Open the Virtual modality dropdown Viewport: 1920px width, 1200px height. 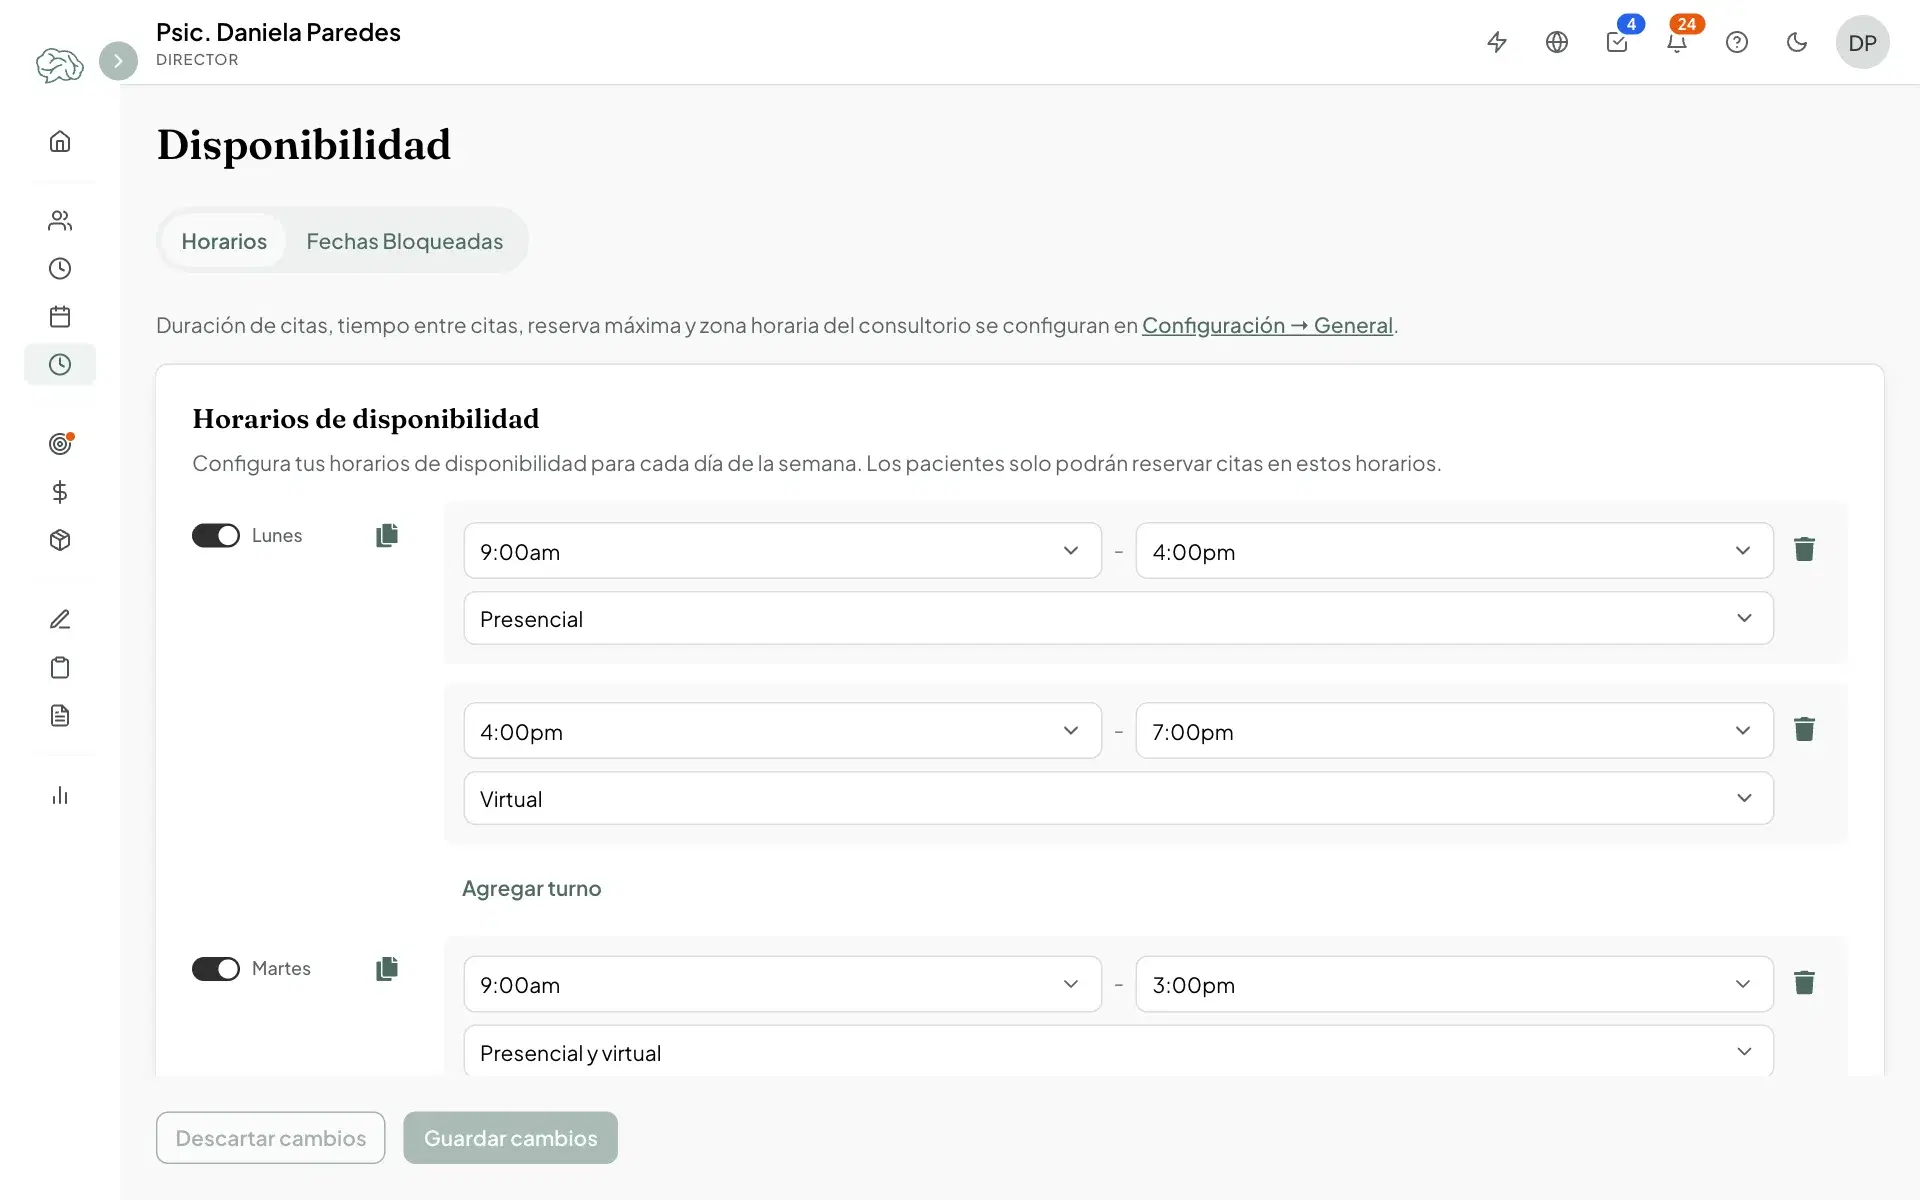coord(1118,798)
